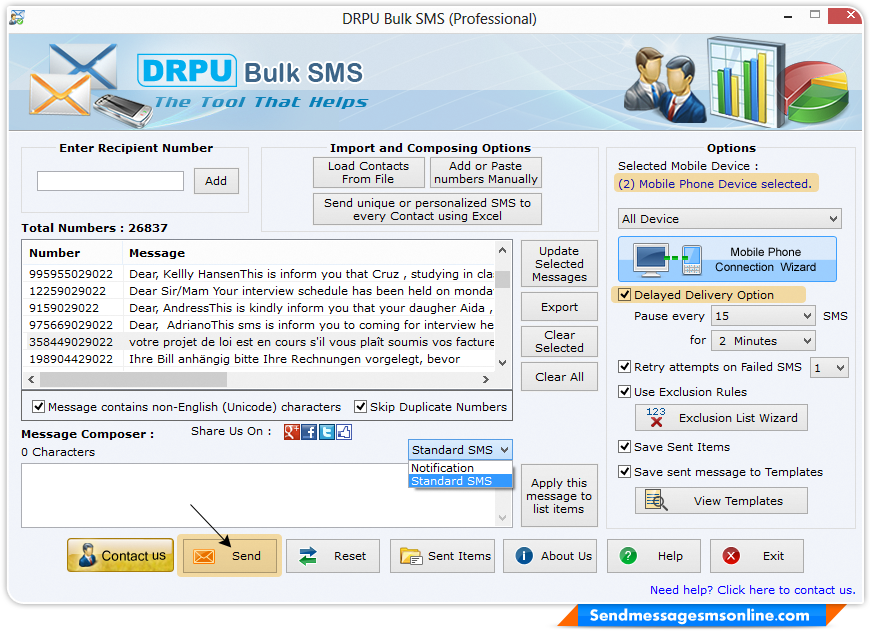Click the green question mark Help icon

click(x=628, y=556)
